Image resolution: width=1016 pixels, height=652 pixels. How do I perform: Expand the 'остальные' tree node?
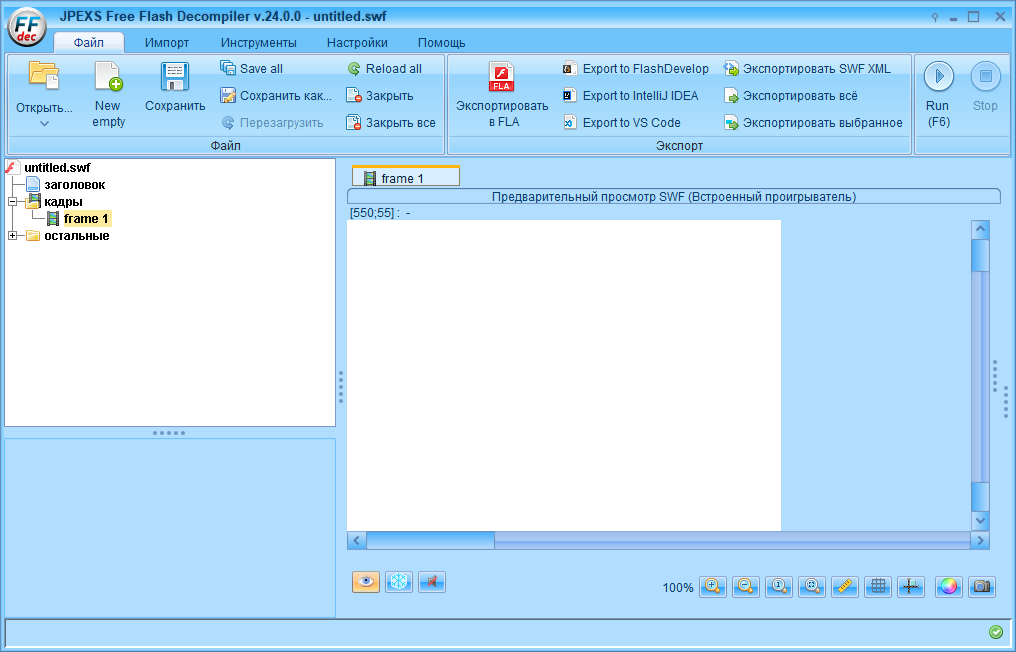[x=13, y=235]
